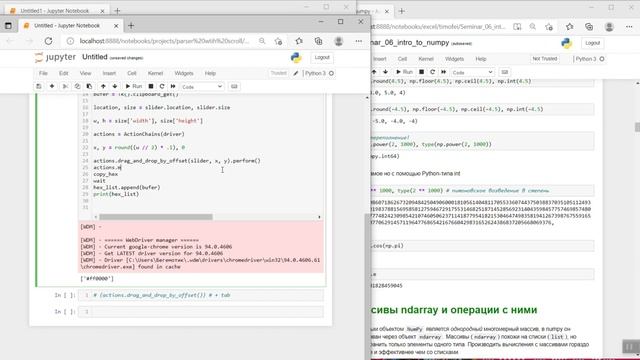
Task: Open new tab in front browser window
Action: pyautogui.click(x=131, y=26)
